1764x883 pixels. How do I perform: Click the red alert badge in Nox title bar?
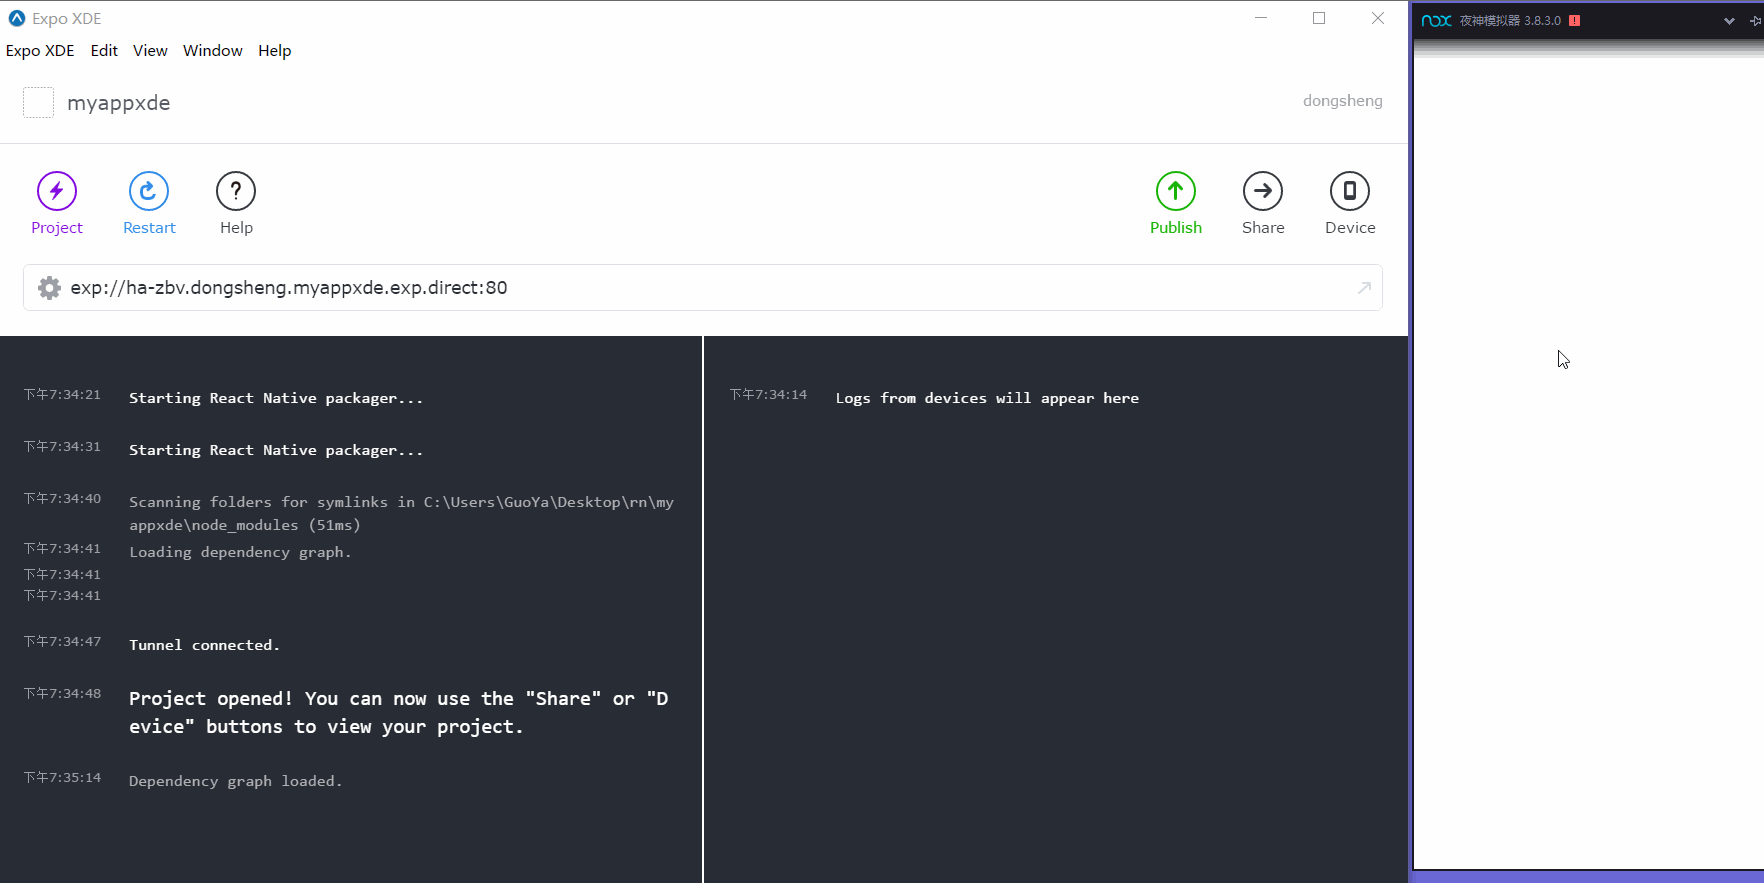[x=1575, y=20]
